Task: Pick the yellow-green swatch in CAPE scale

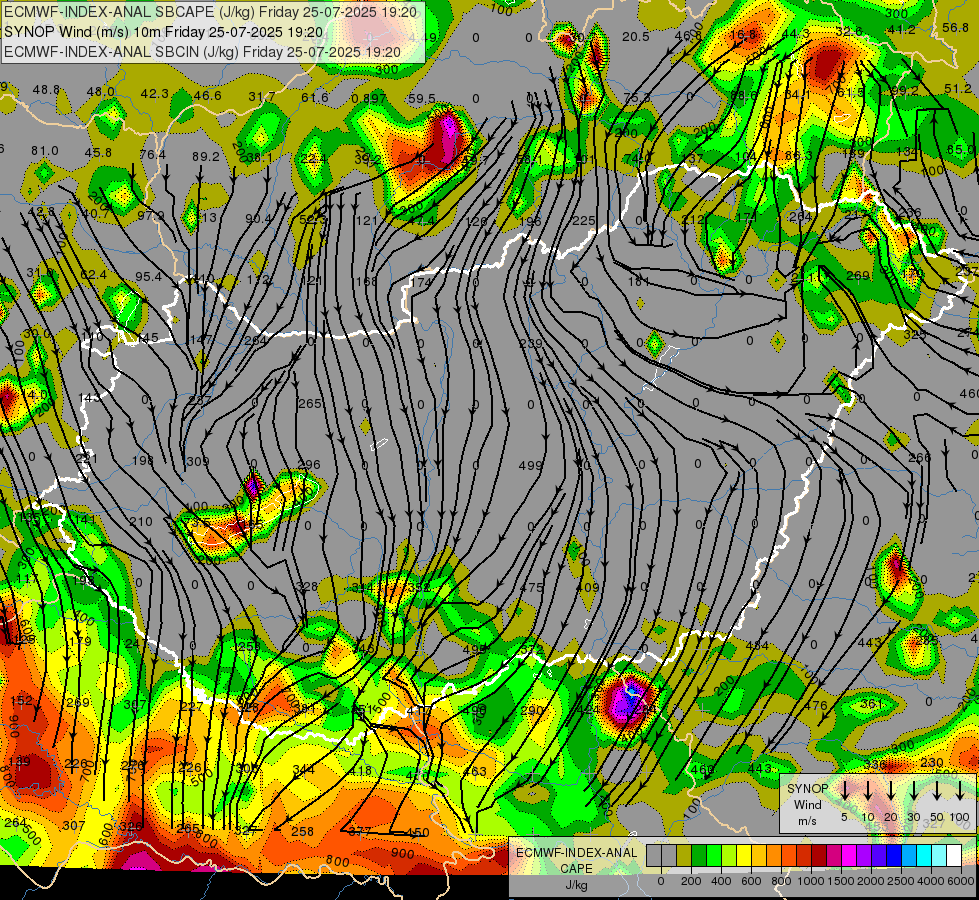Action: point(729,855)
